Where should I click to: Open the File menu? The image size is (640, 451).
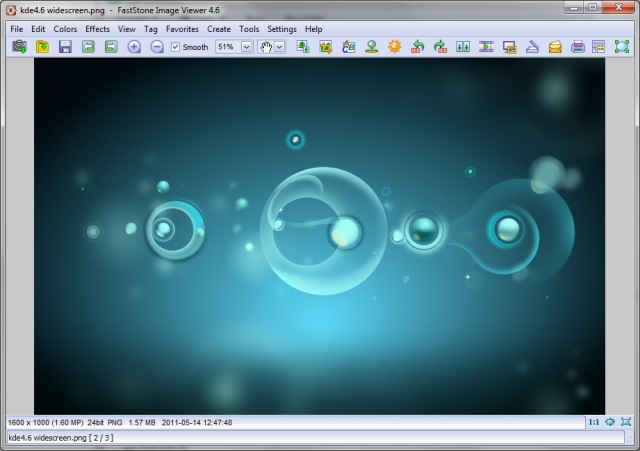17,29
